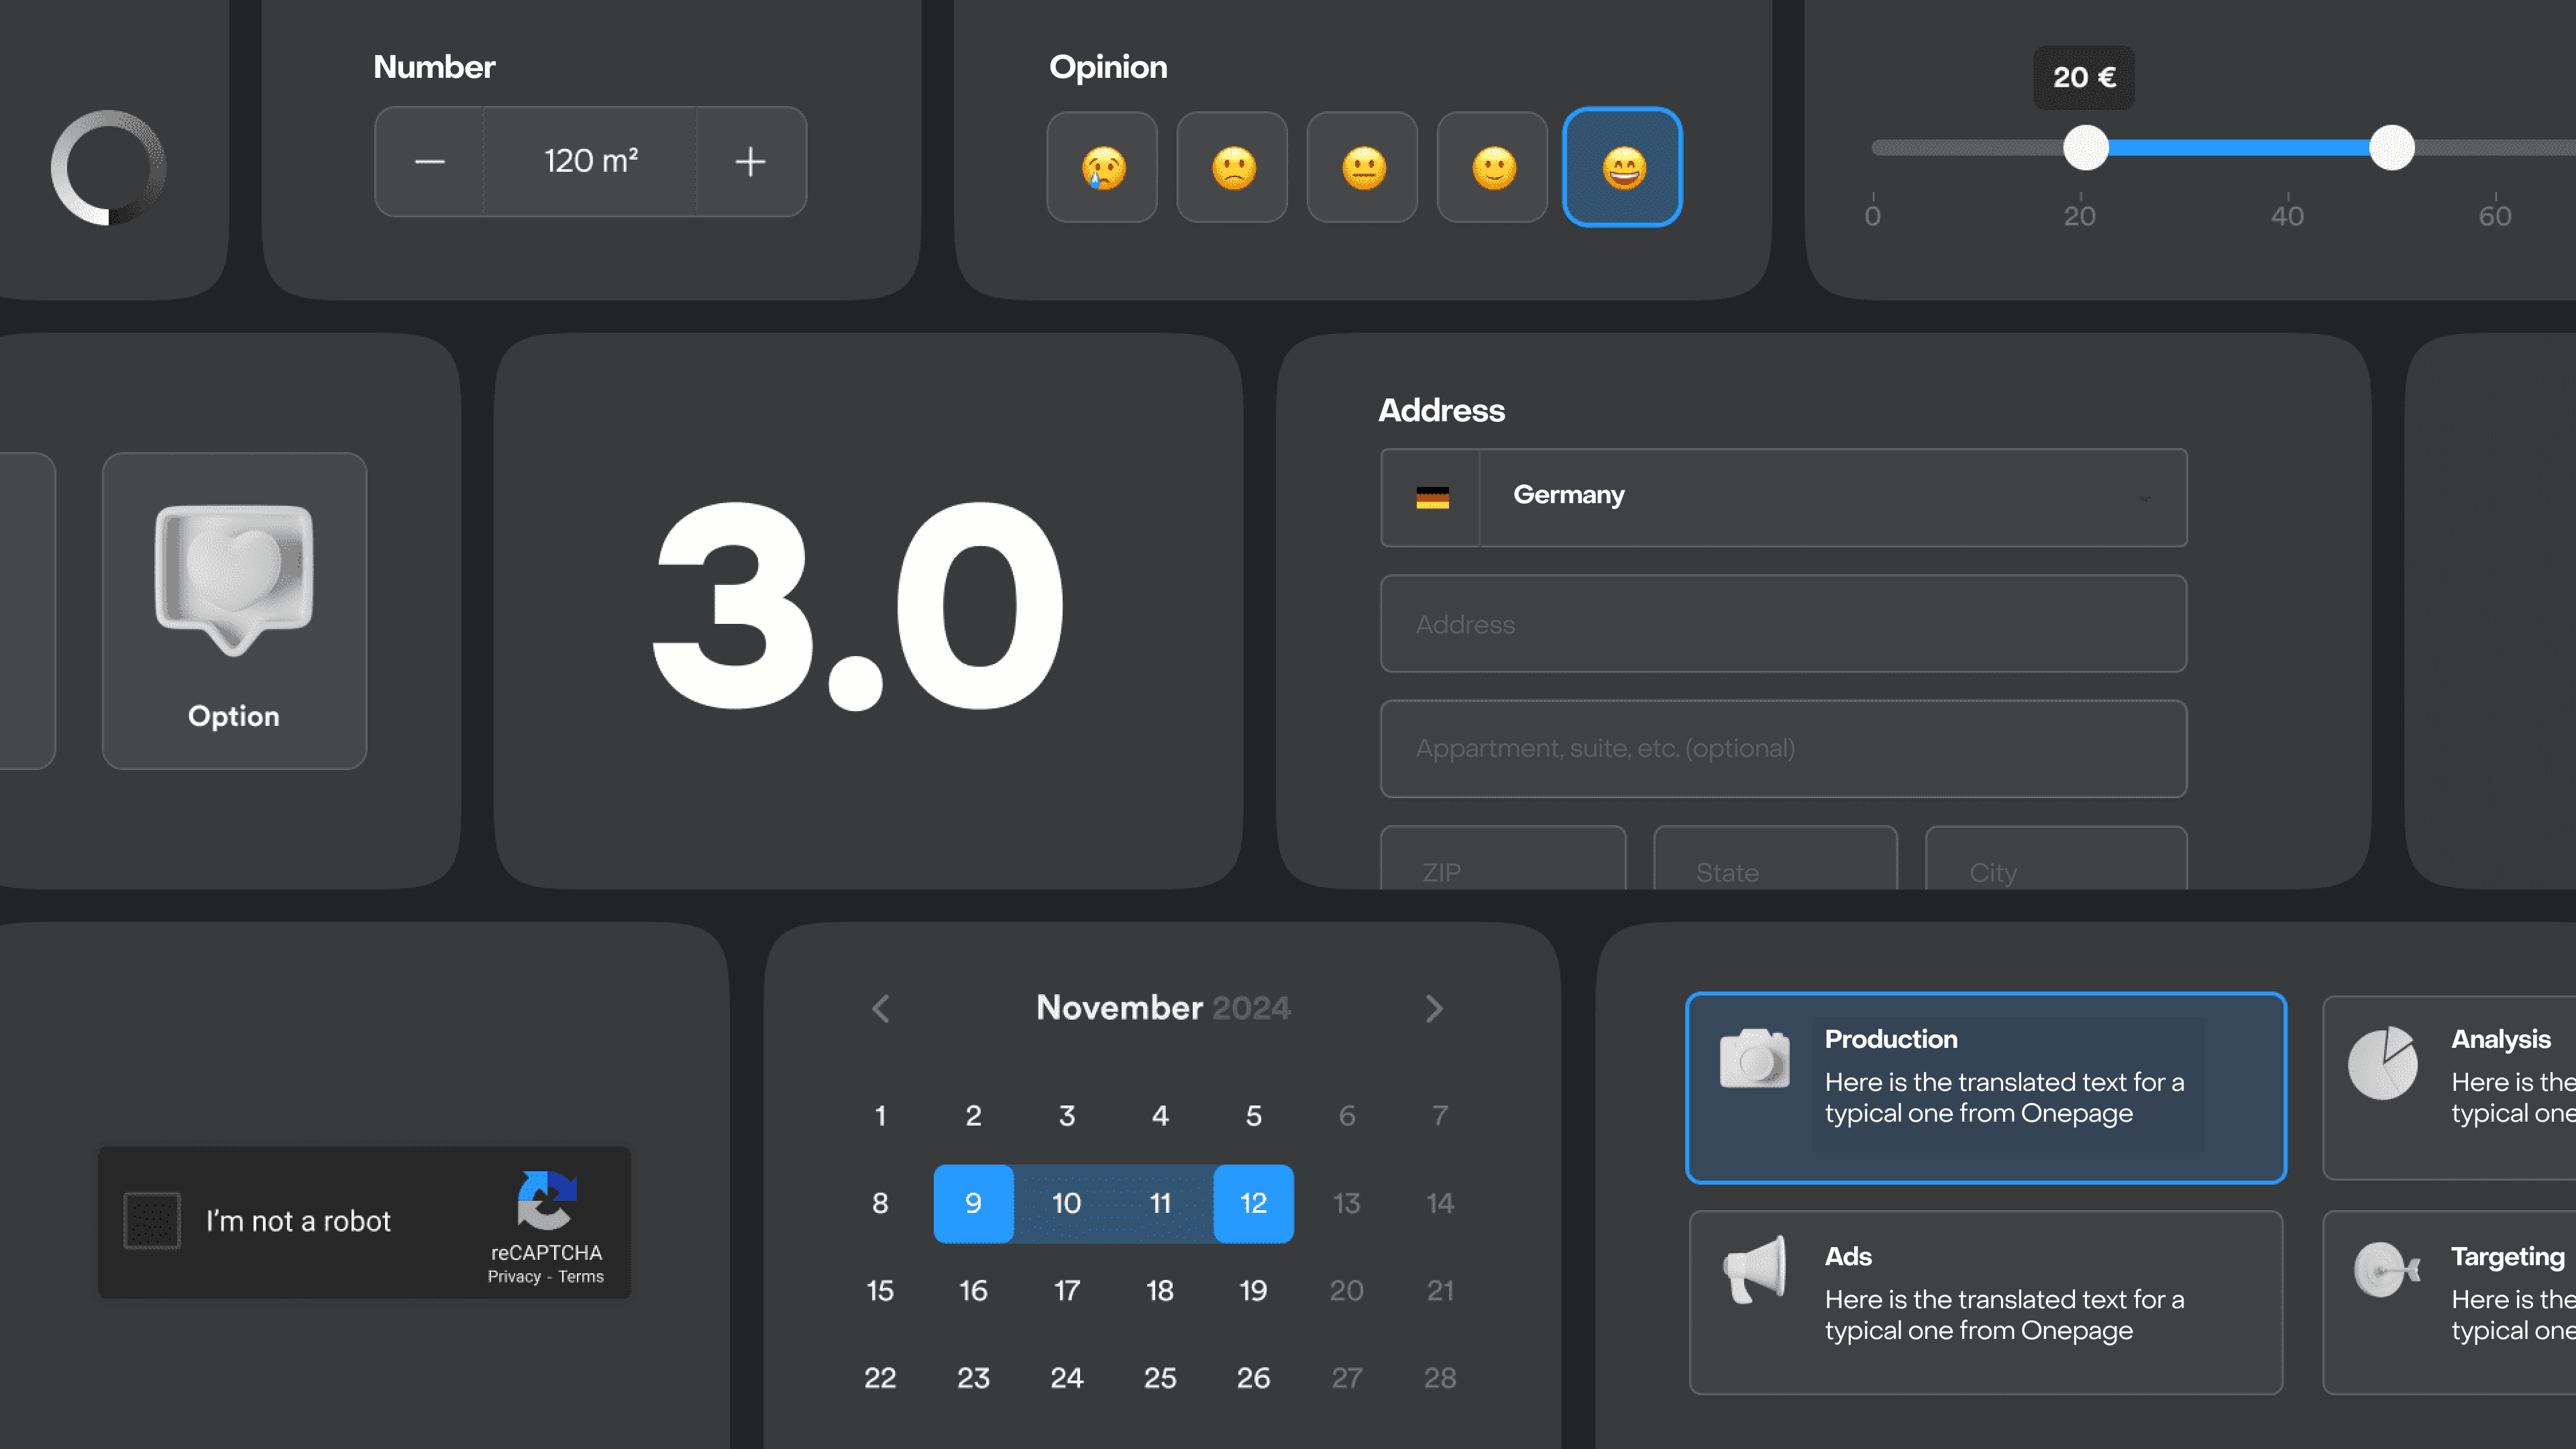Click the heart speech bubble Option card

coord(234,610)
